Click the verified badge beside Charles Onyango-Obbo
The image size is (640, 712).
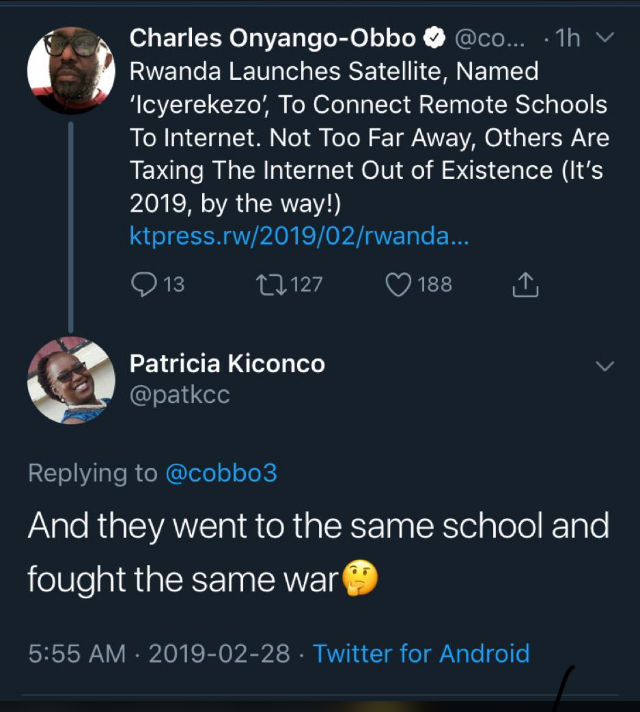tap(434, 39)
